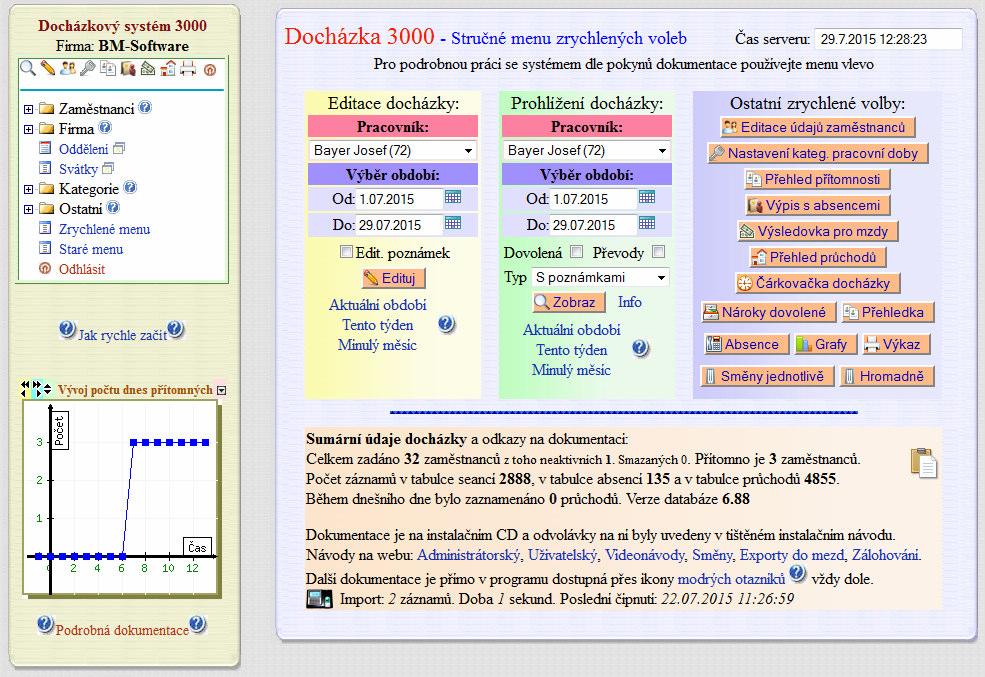Viewport: 985px width, 677px height.
Task: Open Pracovník dropdown in Prohlížení docházky
Action: click(x=587, y=151)
